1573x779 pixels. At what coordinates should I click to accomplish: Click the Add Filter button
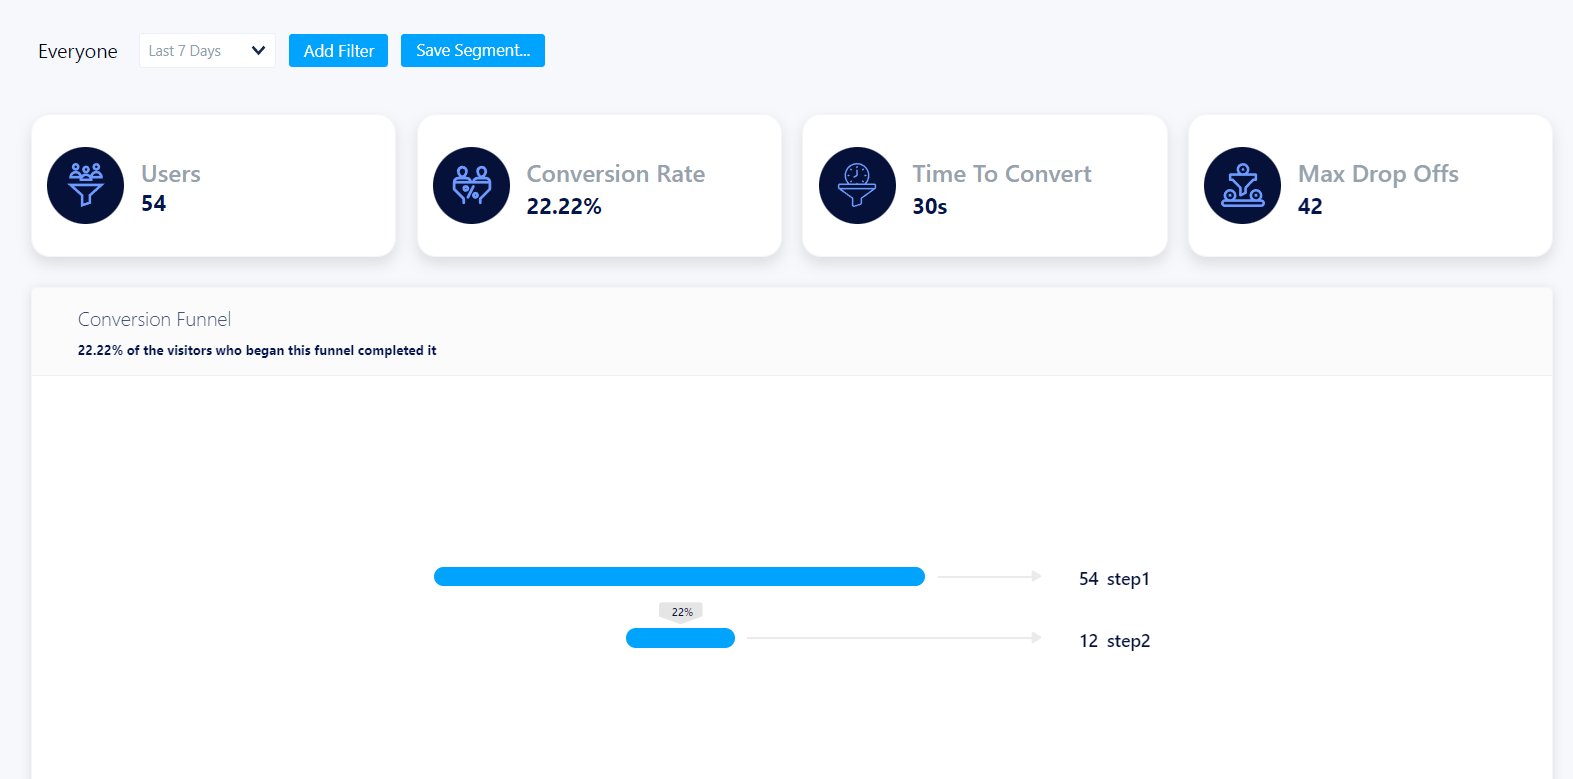tap(338, 51)
